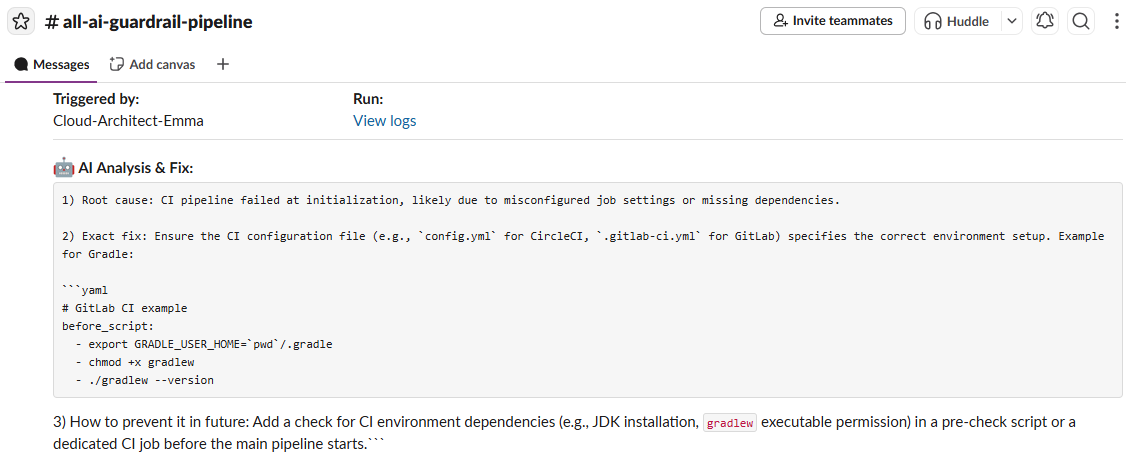Click the plus icon to add a tab
This screenshot has height=453, width=1126.
point(223,64)
